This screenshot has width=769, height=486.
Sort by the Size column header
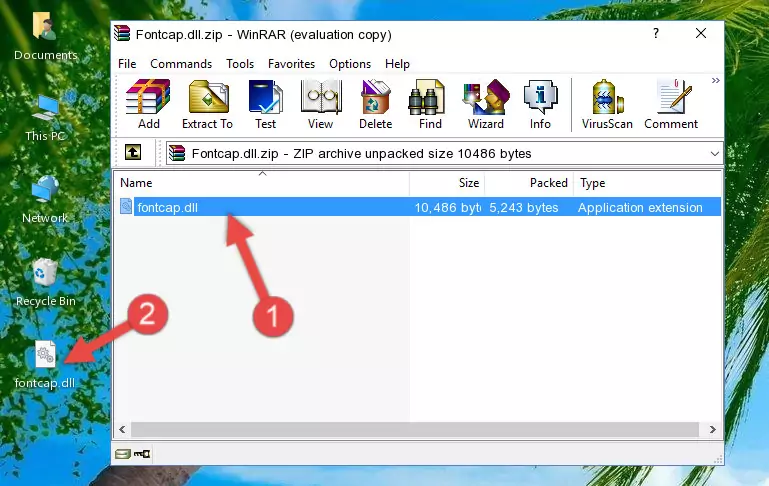(x=447, y=183)
